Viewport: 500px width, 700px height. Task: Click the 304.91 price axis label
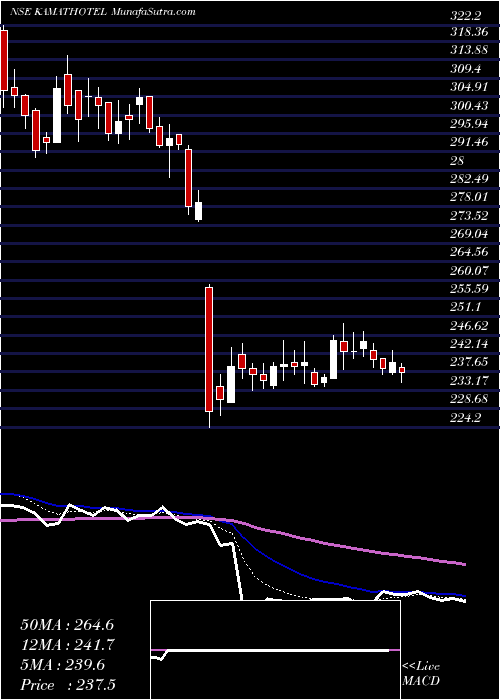coord(470,87)
